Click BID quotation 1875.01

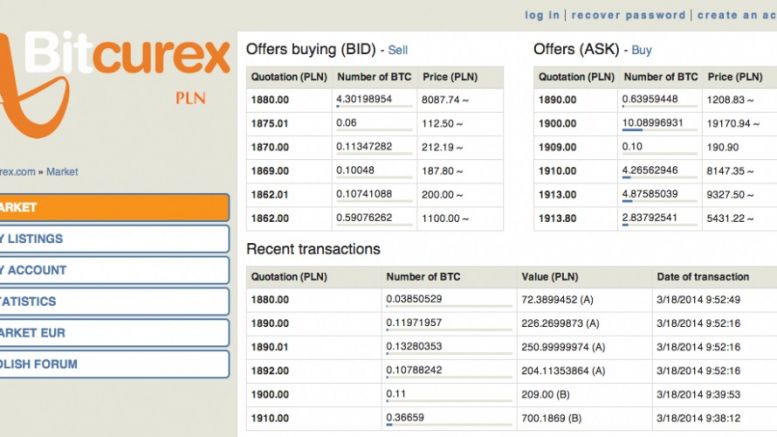[270, 124]
